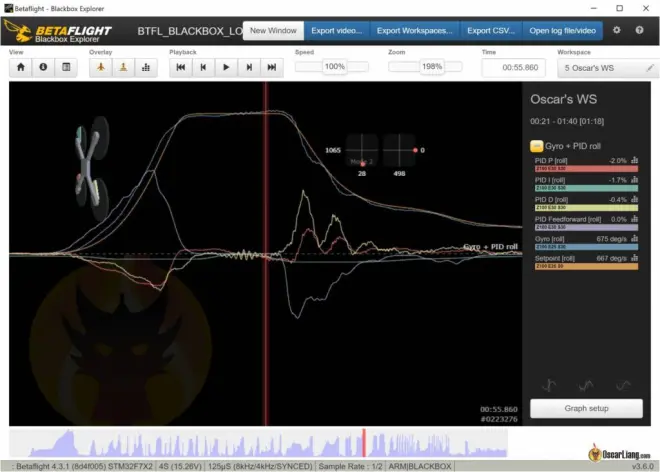Jump to the log start
This screenshot has width=660, height=472.
tap(181, 67)
